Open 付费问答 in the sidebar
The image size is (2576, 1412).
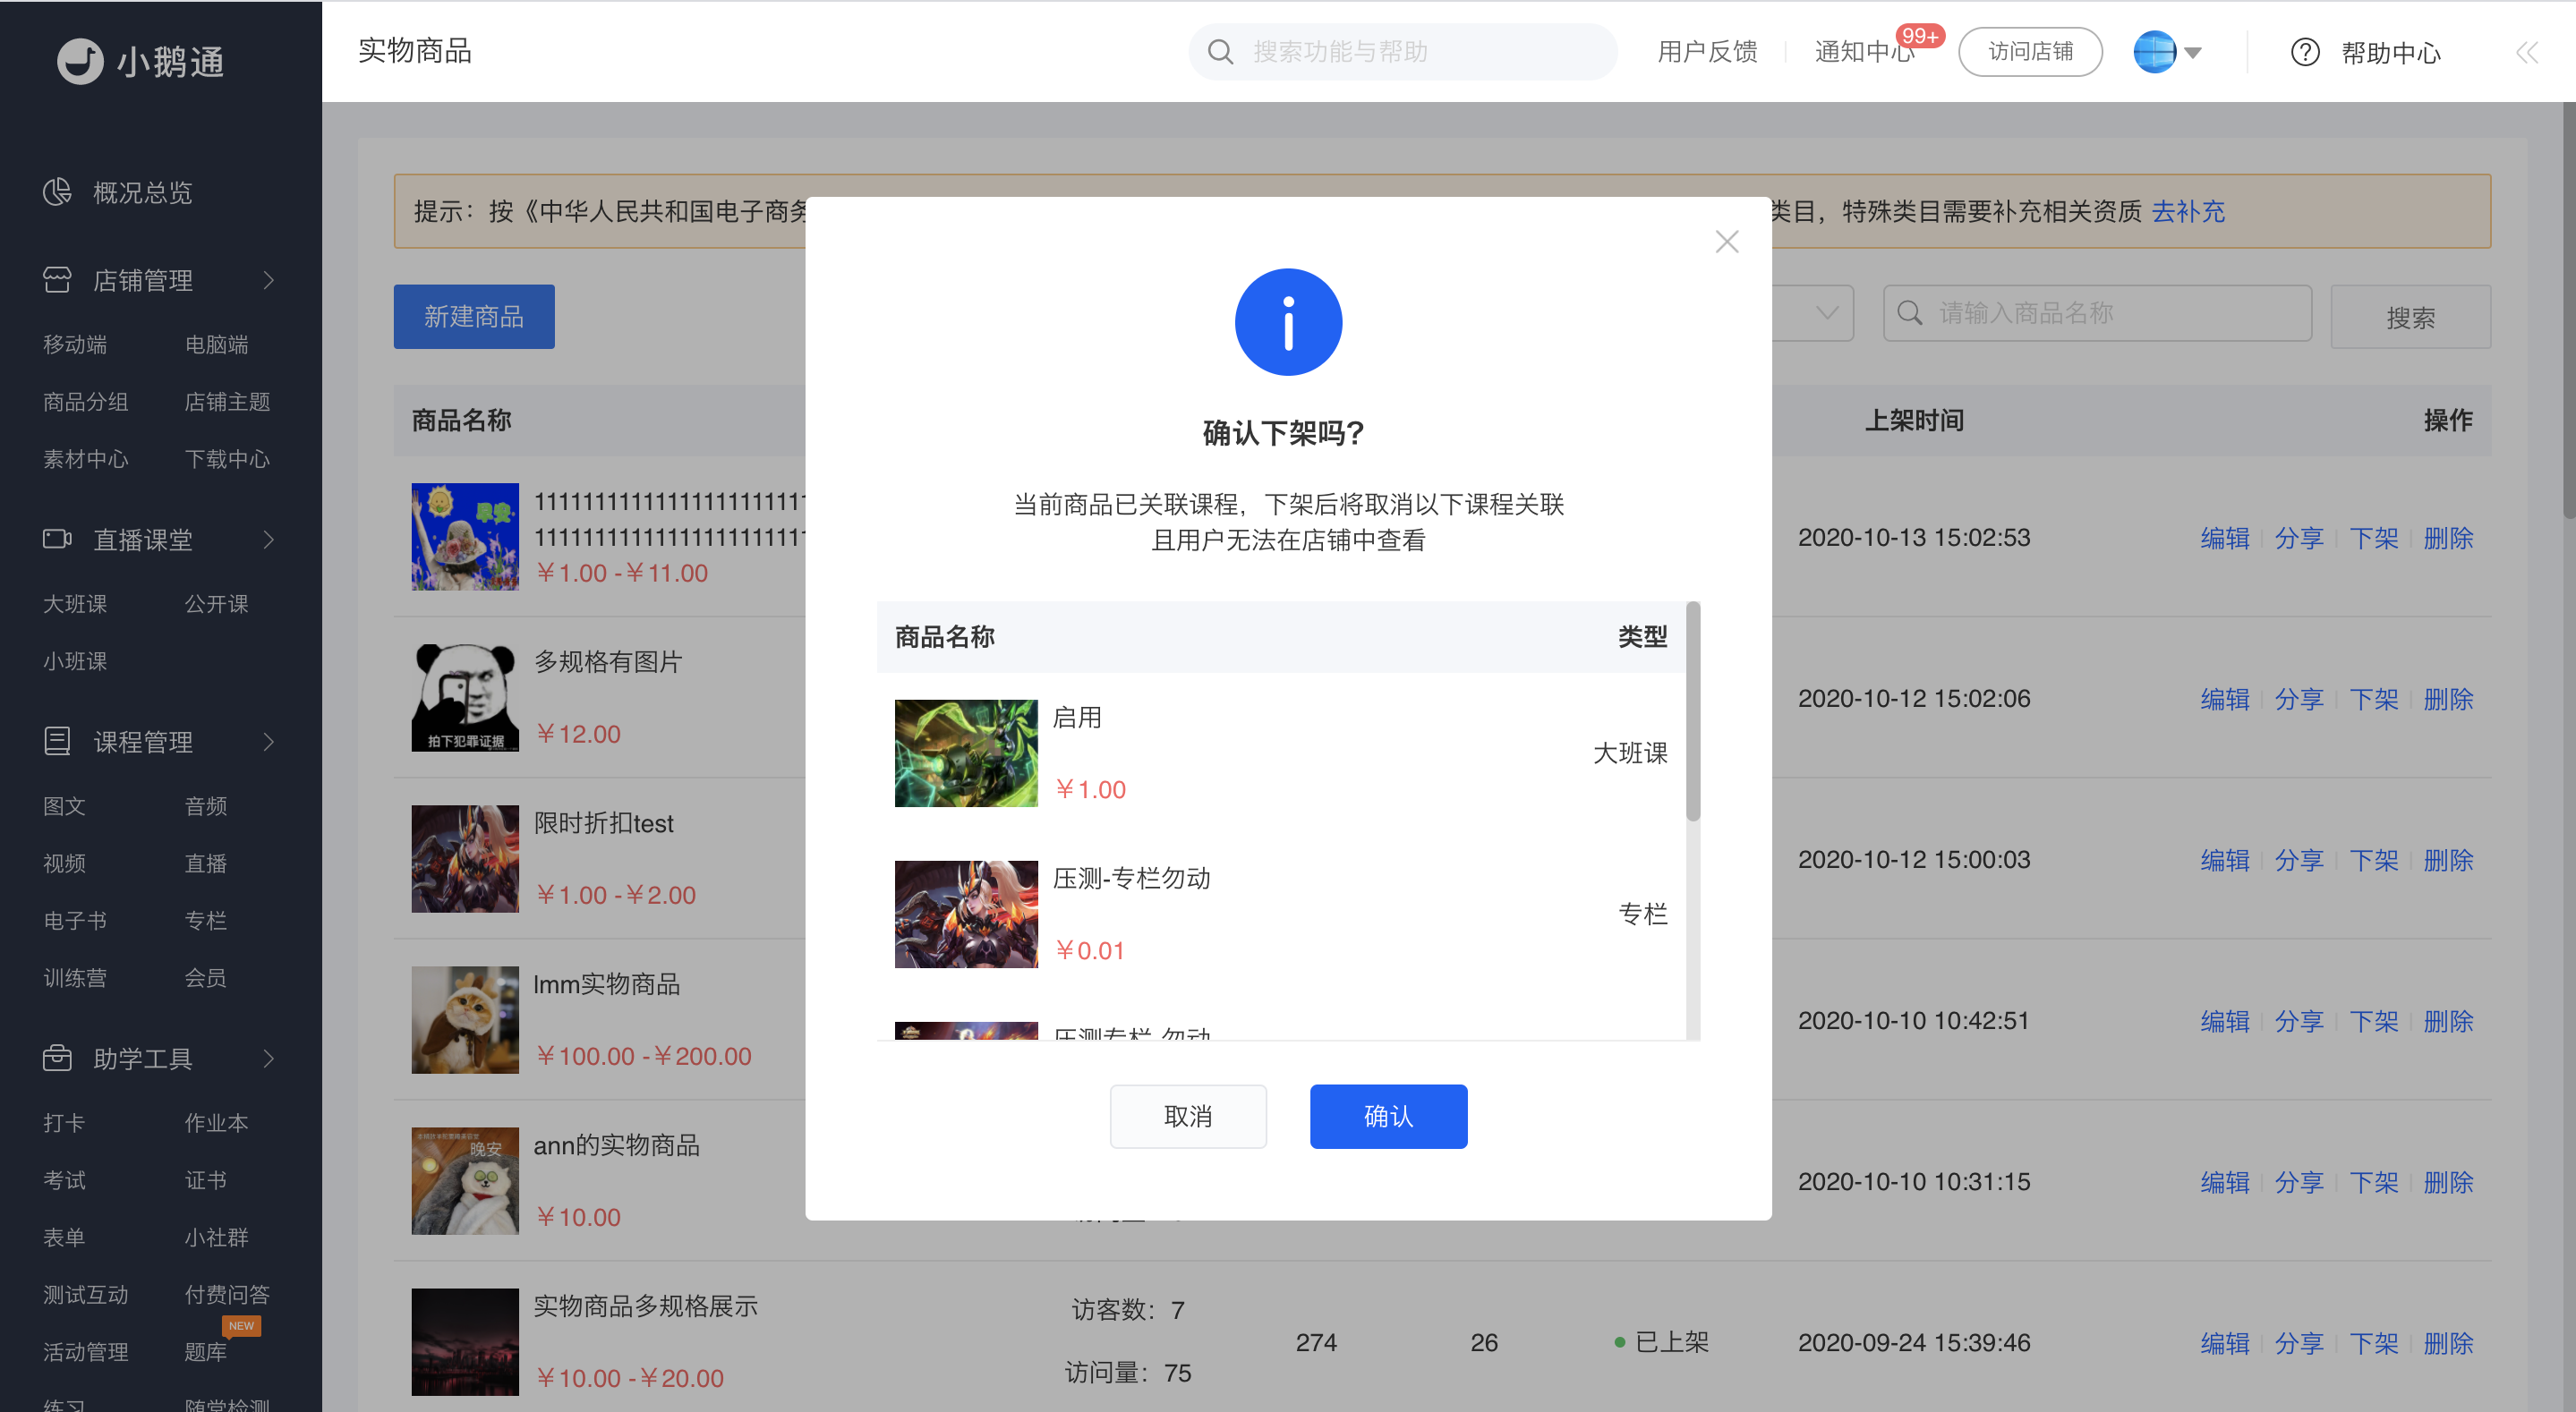pos(228,1295)
